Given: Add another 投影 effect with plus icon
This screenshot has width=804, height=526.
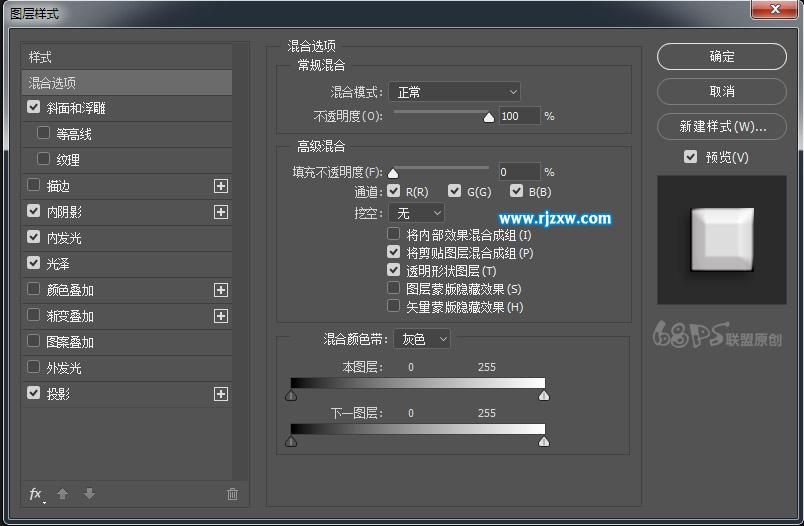Looking at the screenshot, I should pos(221,394).
